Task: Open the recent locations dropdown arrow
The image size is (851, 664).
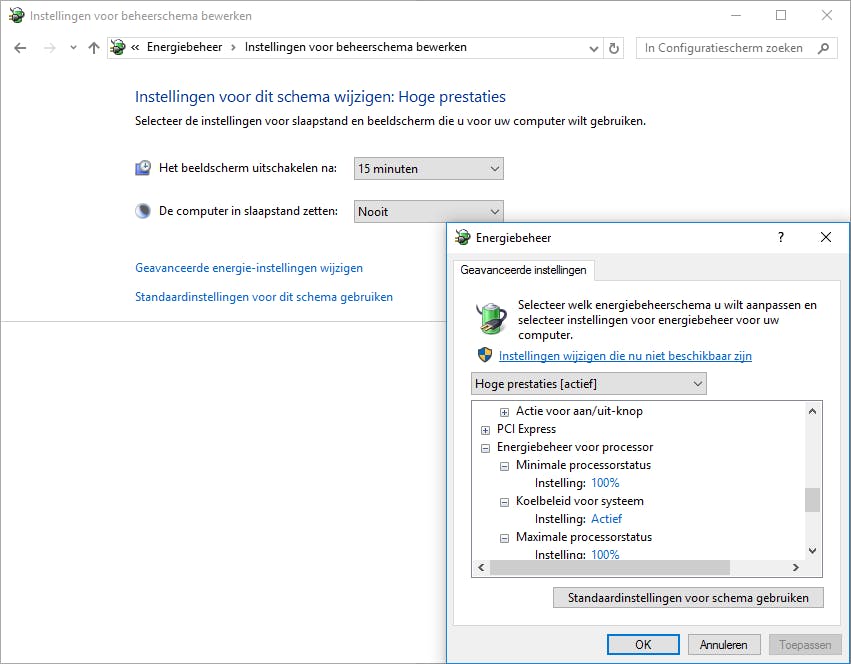Action: [73, 48]
